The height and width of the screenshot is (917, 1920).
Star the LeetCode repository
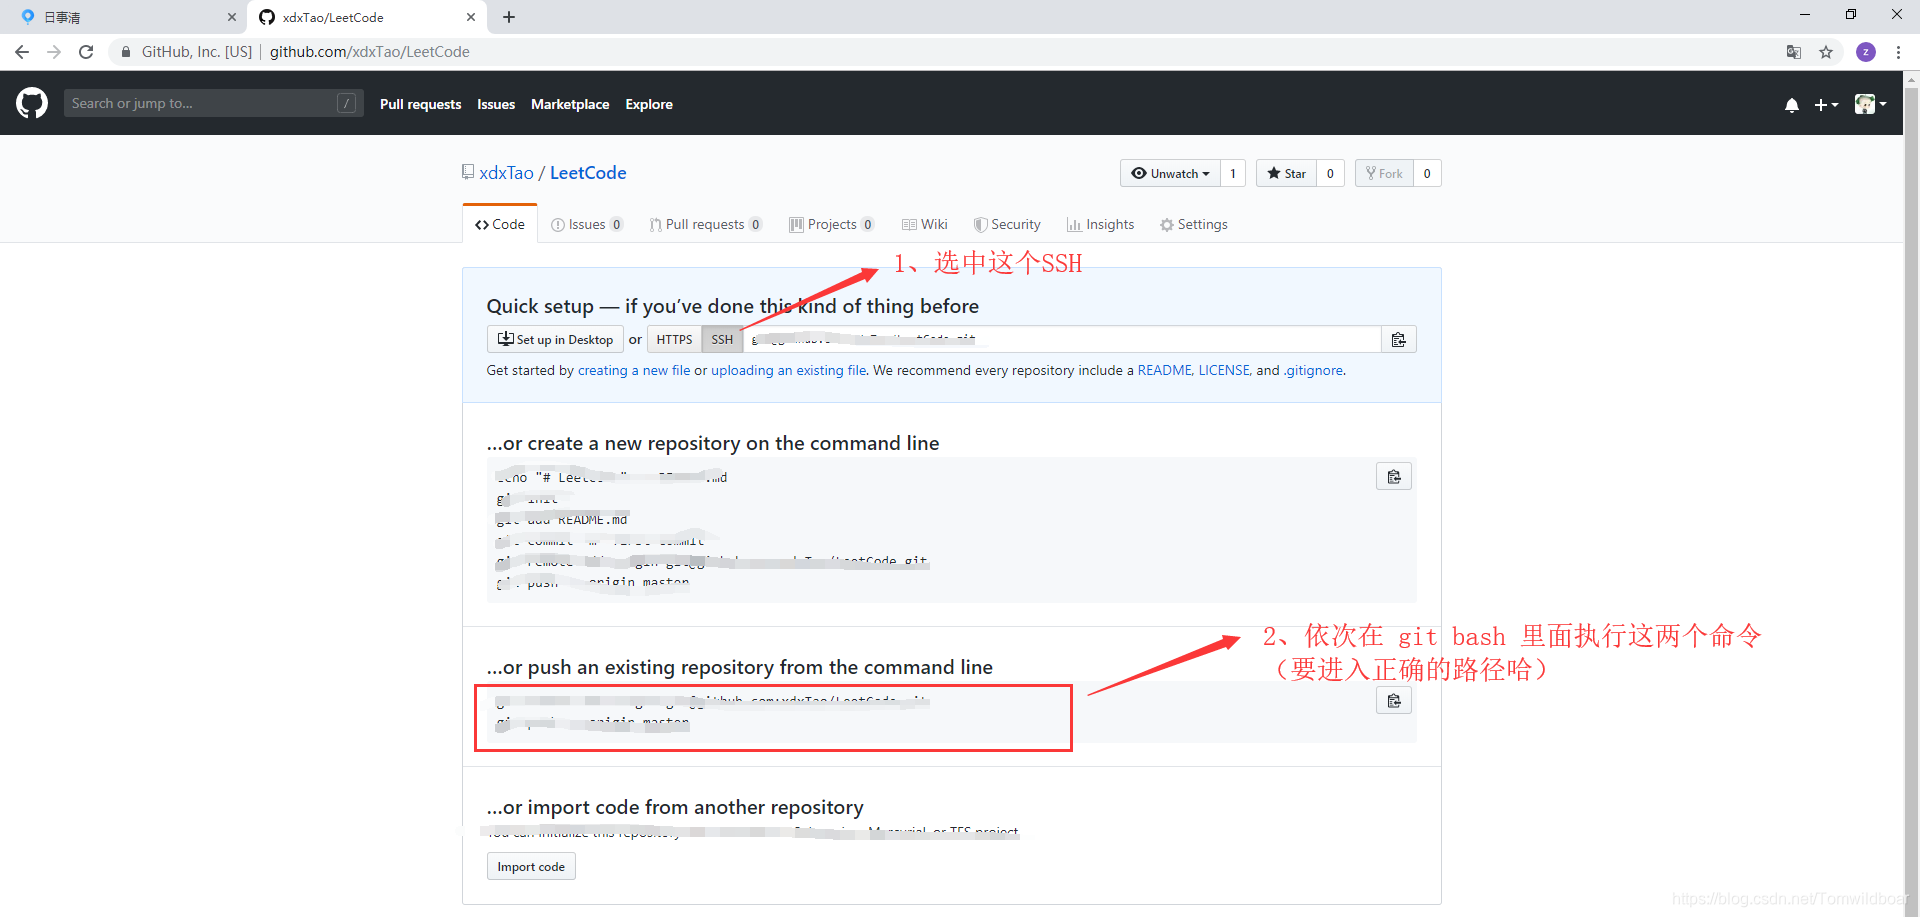tap(1286, 173)
